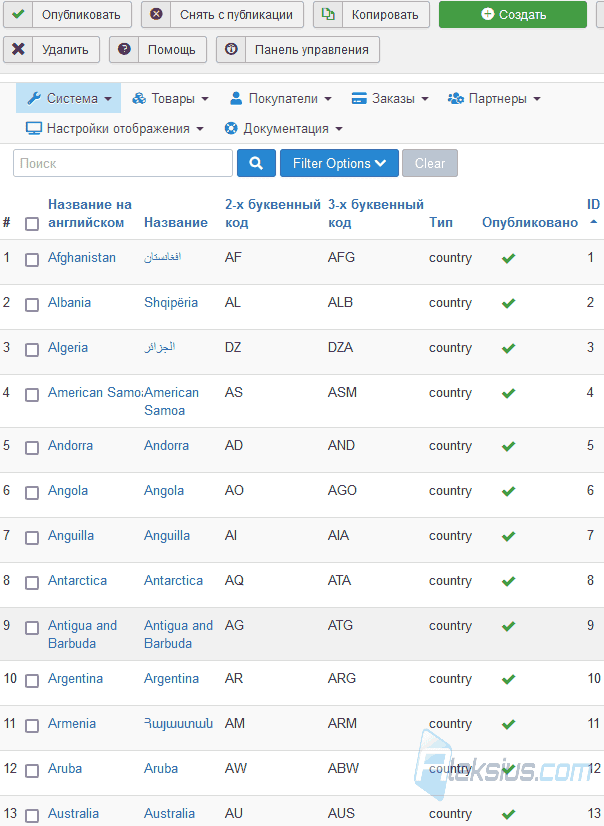This screenshot has height=826, width=604.
Task: Open the Система menu
Action: coord(69,98)
